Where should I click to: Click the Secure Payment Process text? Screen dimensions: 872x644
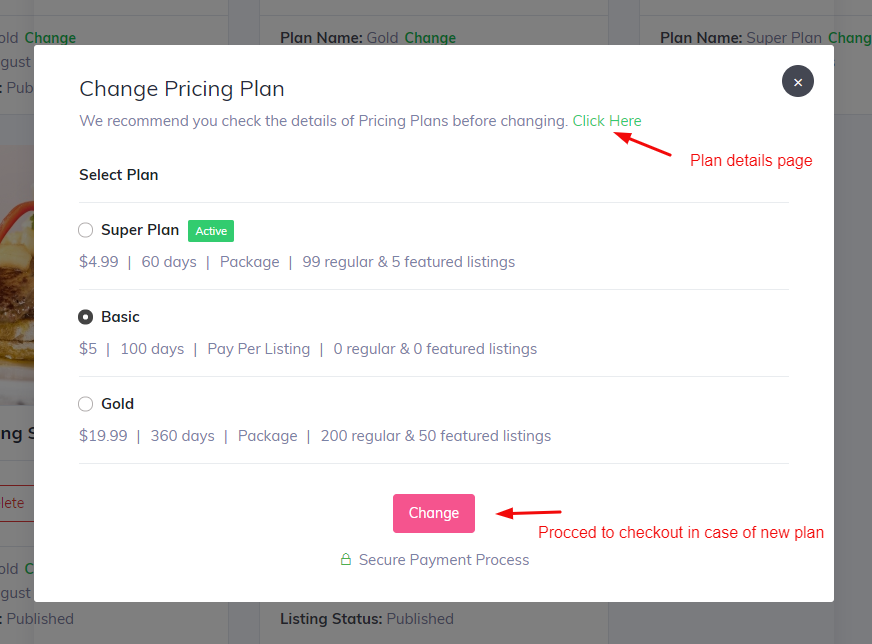coord(444,560)
